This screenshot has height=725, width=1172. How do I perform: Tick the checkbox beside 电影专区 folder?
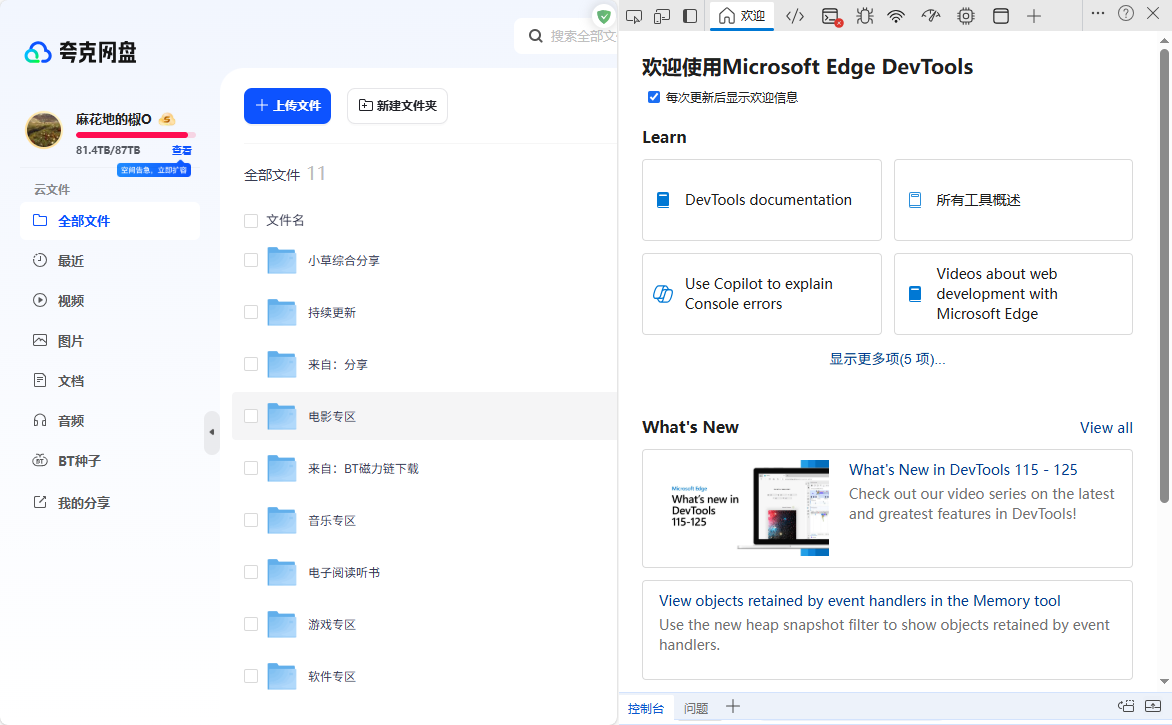click(x=251, y=416)
